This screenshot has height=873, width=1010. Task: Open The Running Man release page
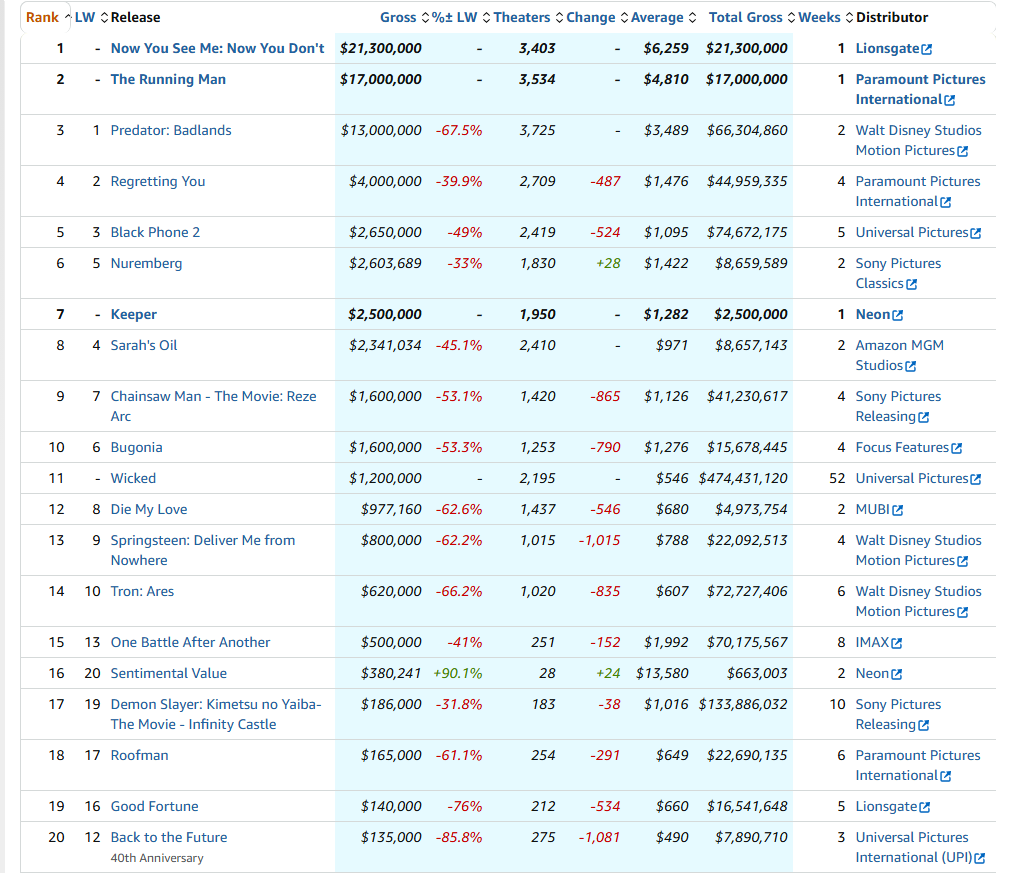[x=168, y=79]
